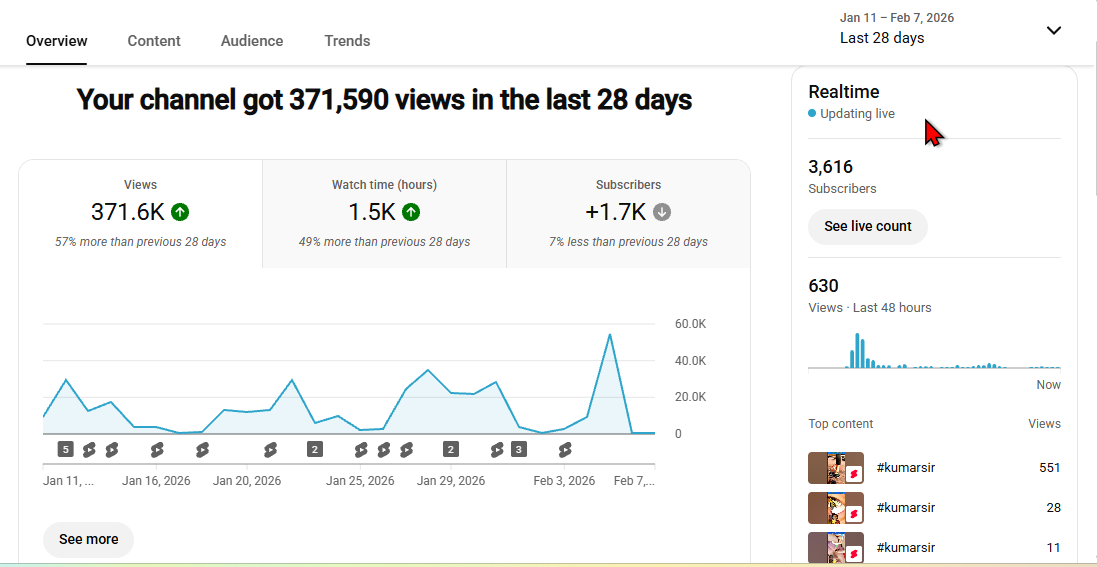Open the Audience tab
Screen dimensions: 1097x567
click(x=252, y=41)
